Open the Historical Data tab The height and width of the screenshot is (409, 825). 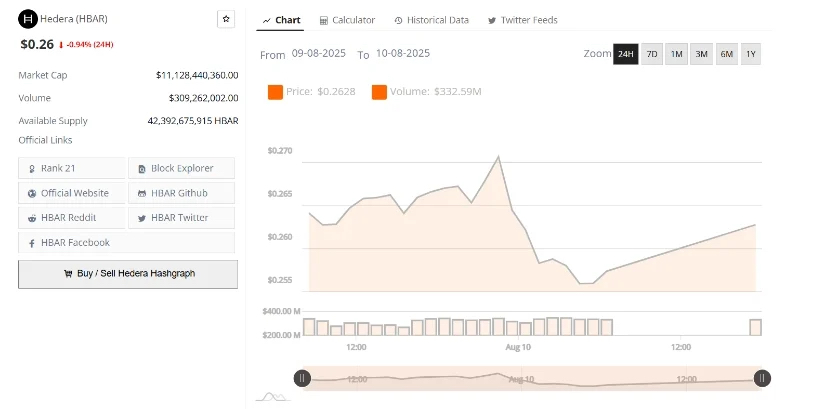pyautogui.click(x=431, y=20)
